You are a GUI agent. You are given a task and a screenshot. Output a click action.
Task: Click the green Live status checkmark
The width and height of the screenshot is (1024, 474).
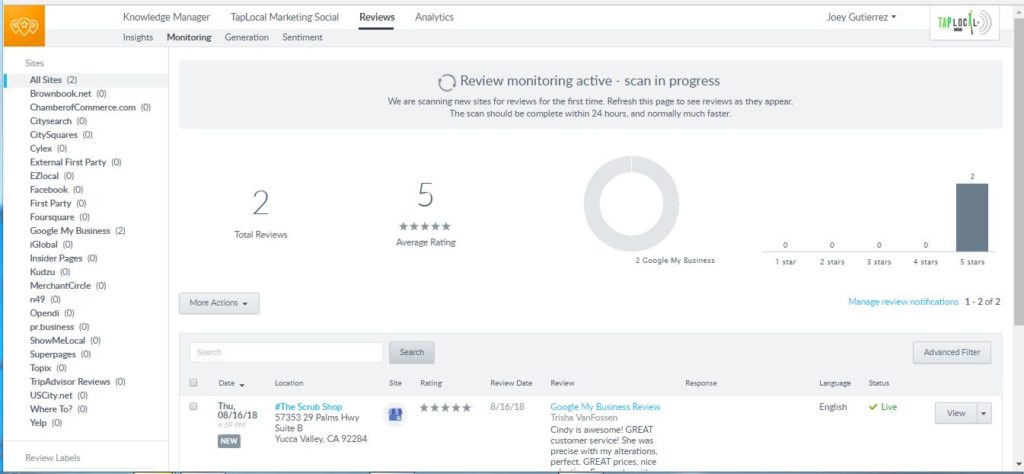[873, 407]
